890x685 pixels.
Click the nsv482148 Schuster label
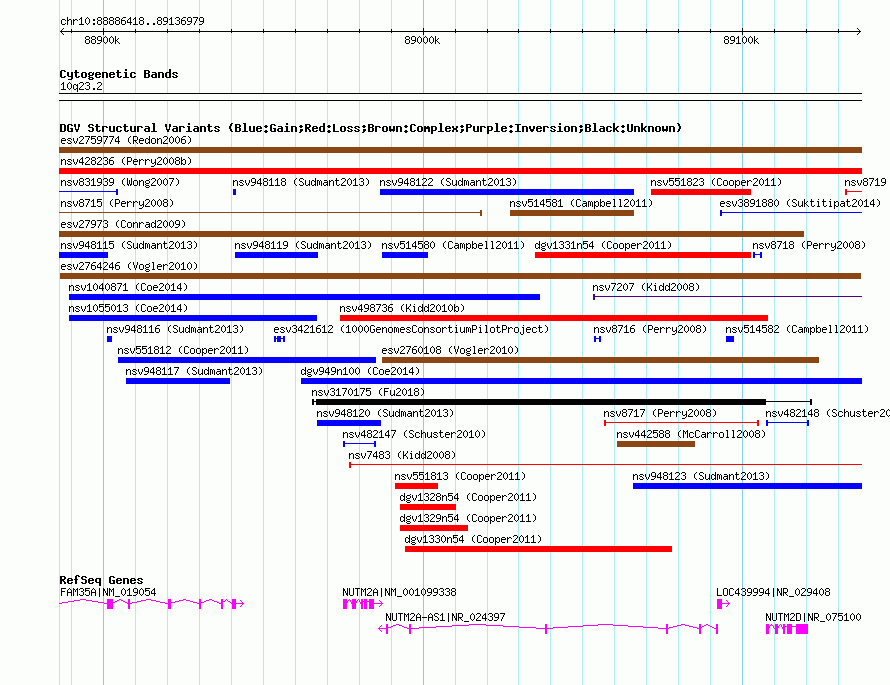point(827,413)
